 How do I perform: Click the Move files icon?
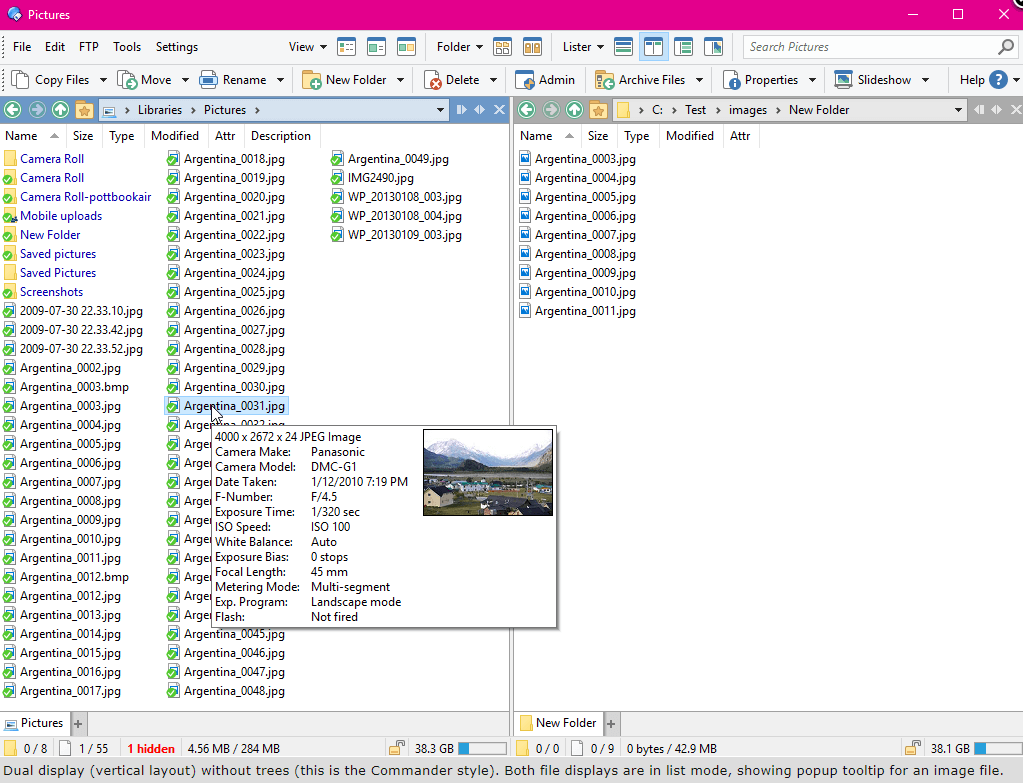[x=127, y=80]
